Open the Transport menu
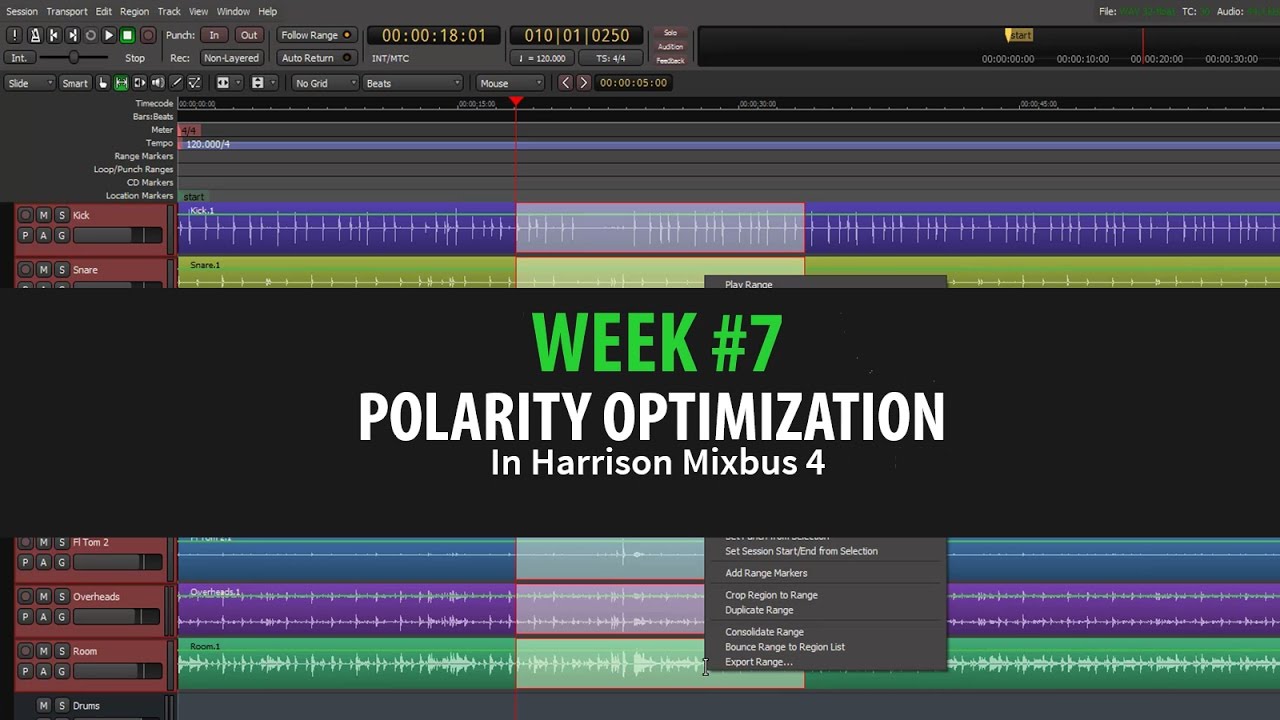Viewport: 1280px width, 720px height. point(67,11)
